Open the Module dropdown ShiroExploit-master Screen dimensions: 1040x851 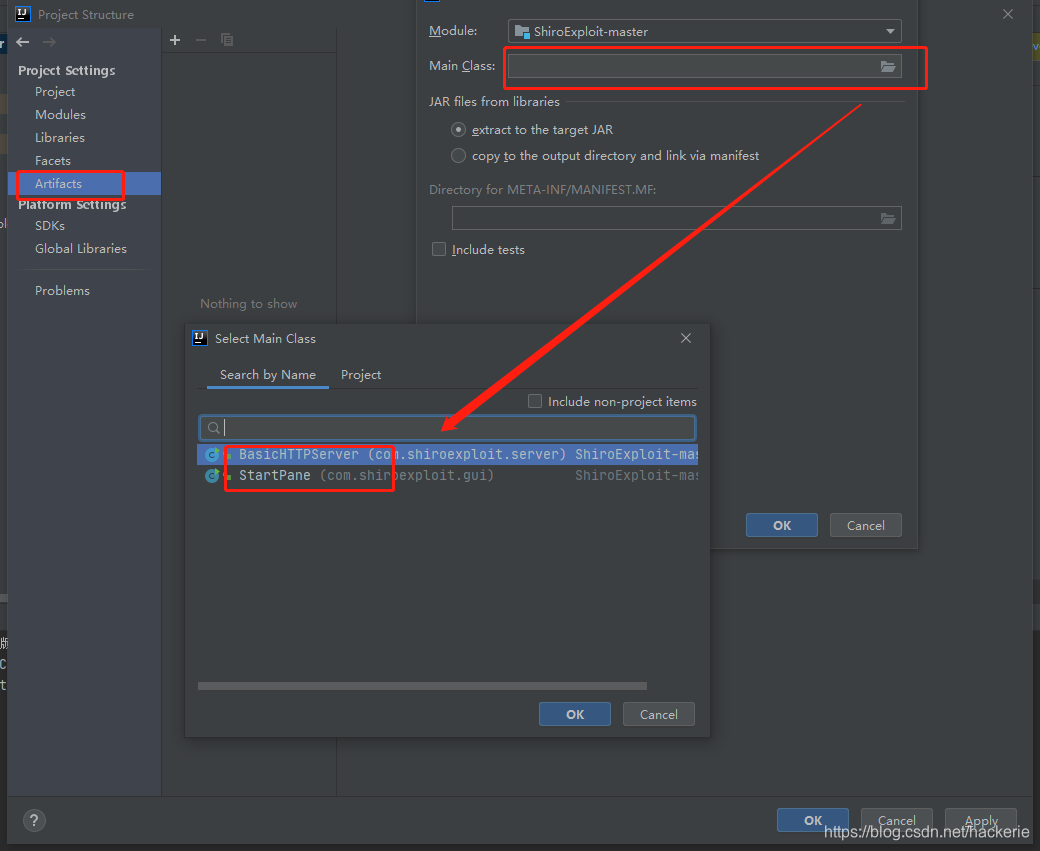coord(704,31)
